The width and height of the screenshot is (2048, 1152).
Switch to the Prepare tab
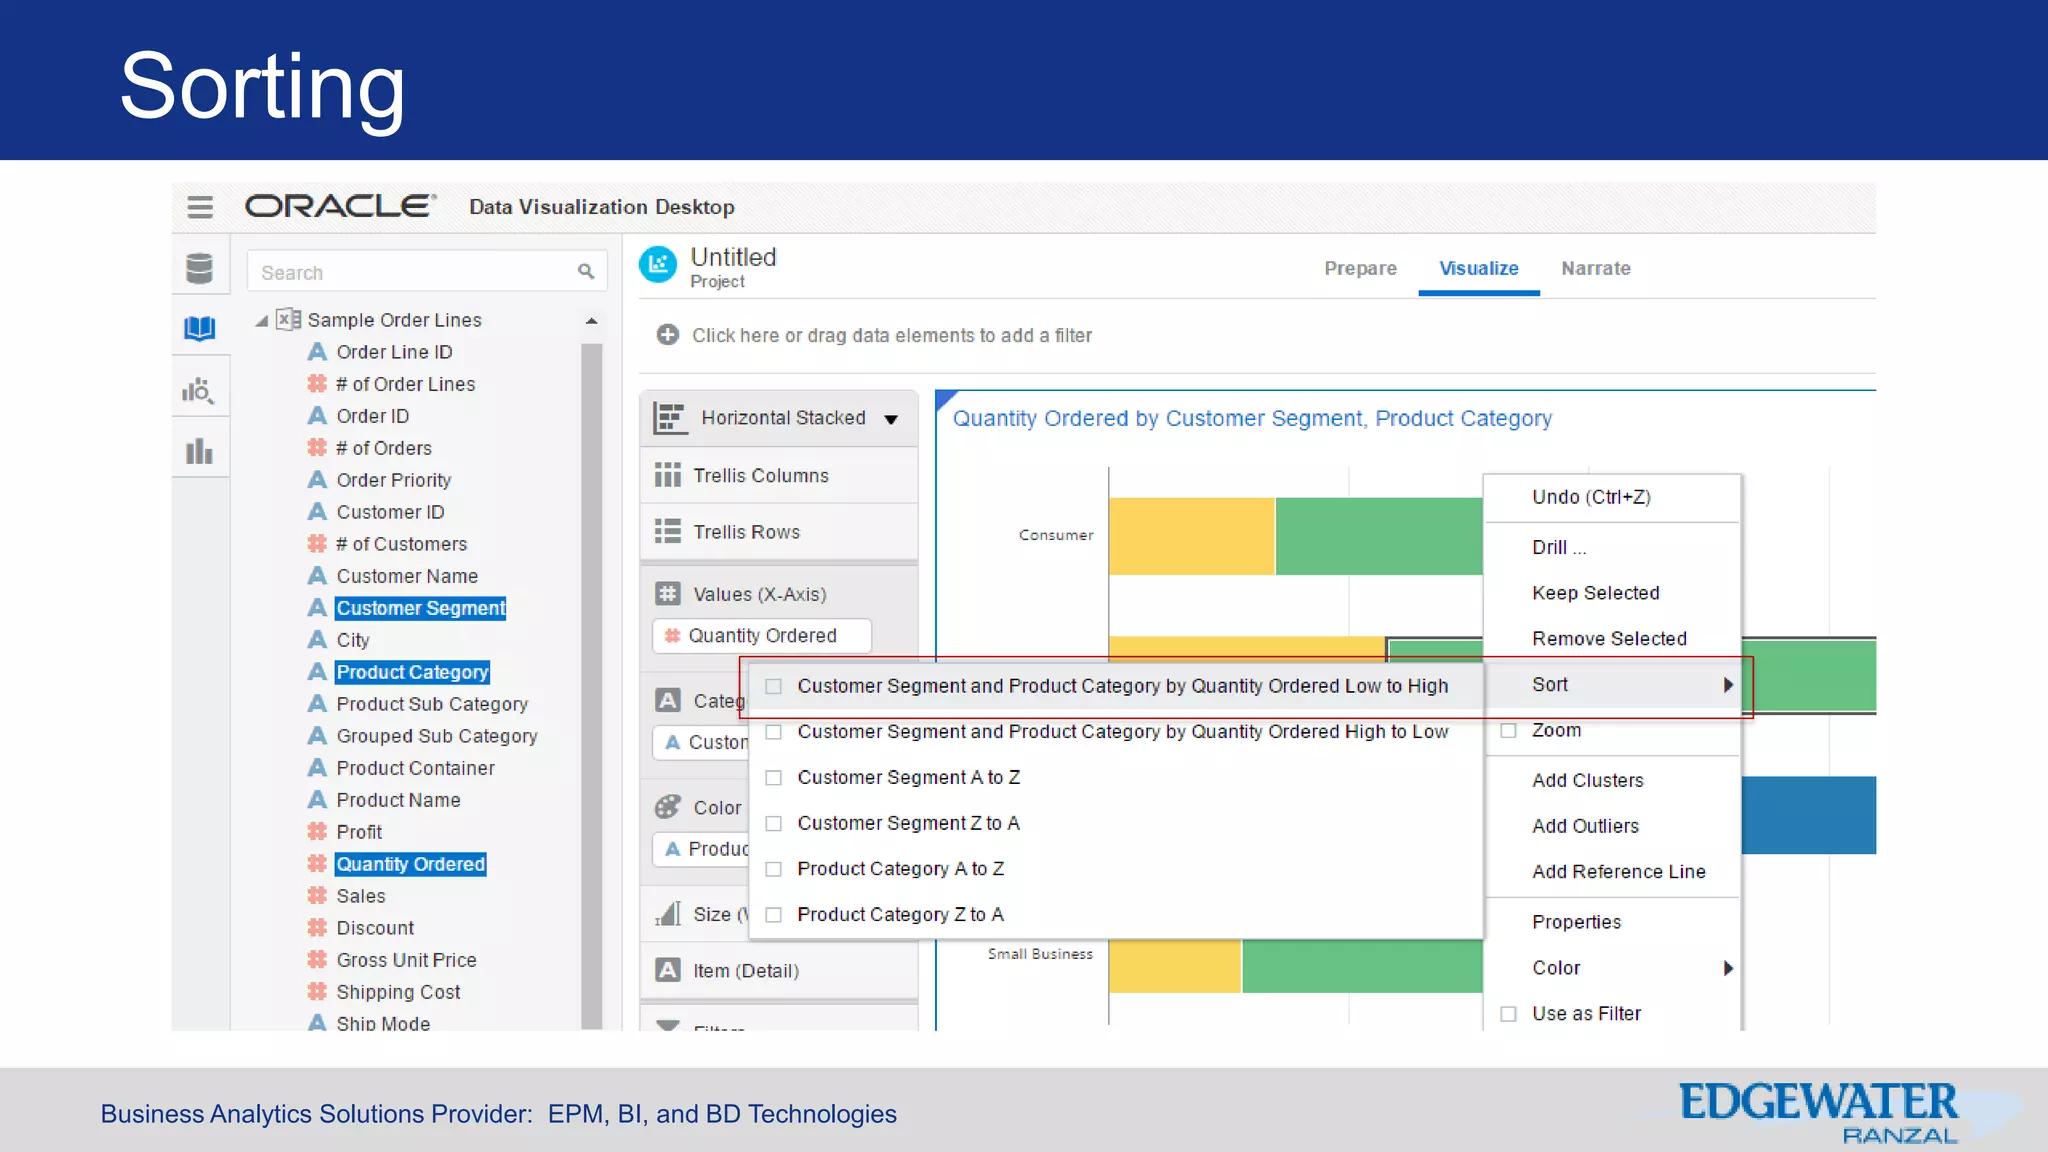pyautogui.click(x=1360, y=268)
